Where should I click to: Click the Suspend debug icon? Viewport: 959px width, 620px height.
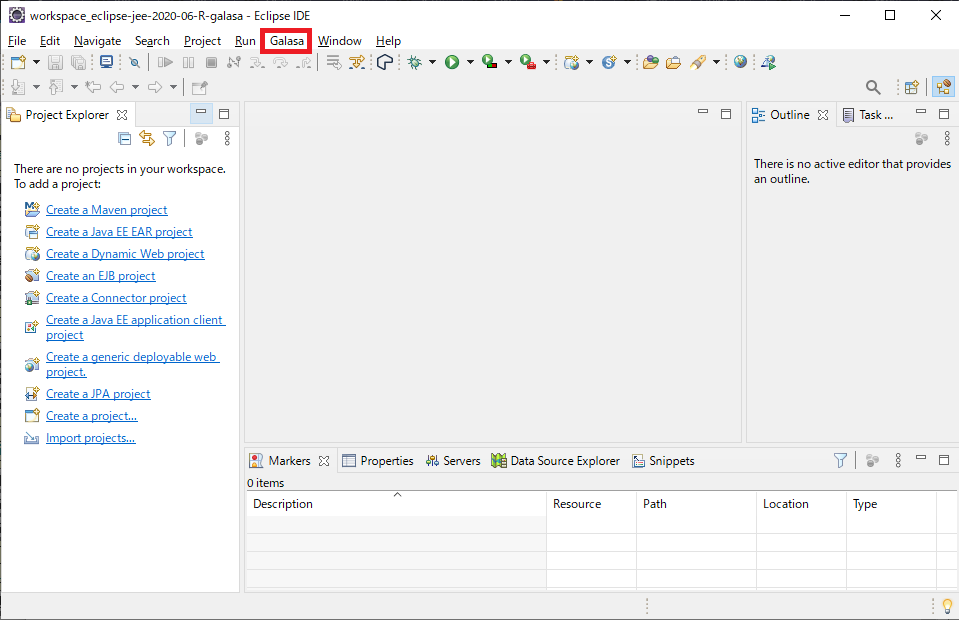[x=188, y=62]
